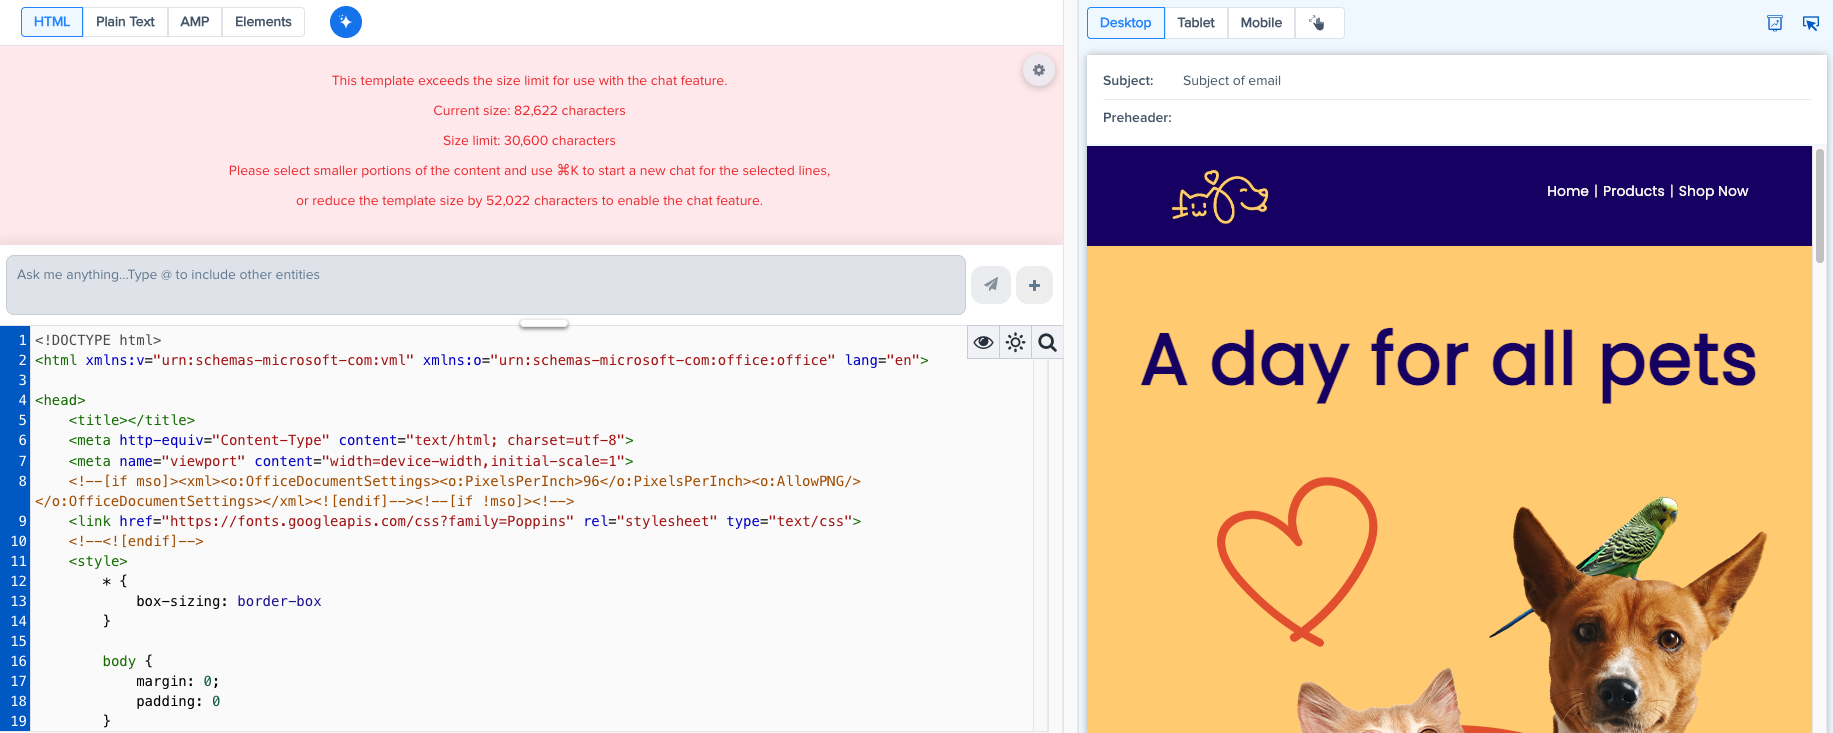Click Shop Now link in email header
1833x733 pixels.
1713,191
